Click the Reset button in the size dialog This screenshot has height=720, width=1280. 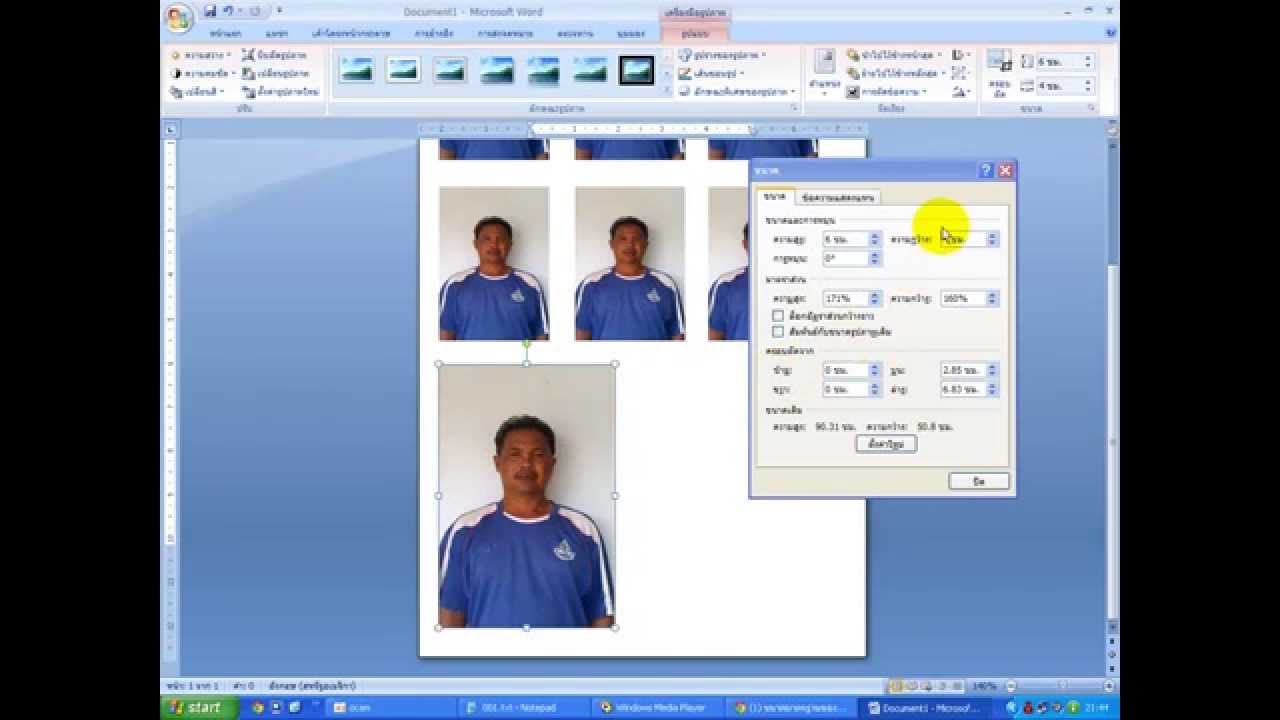886,443
